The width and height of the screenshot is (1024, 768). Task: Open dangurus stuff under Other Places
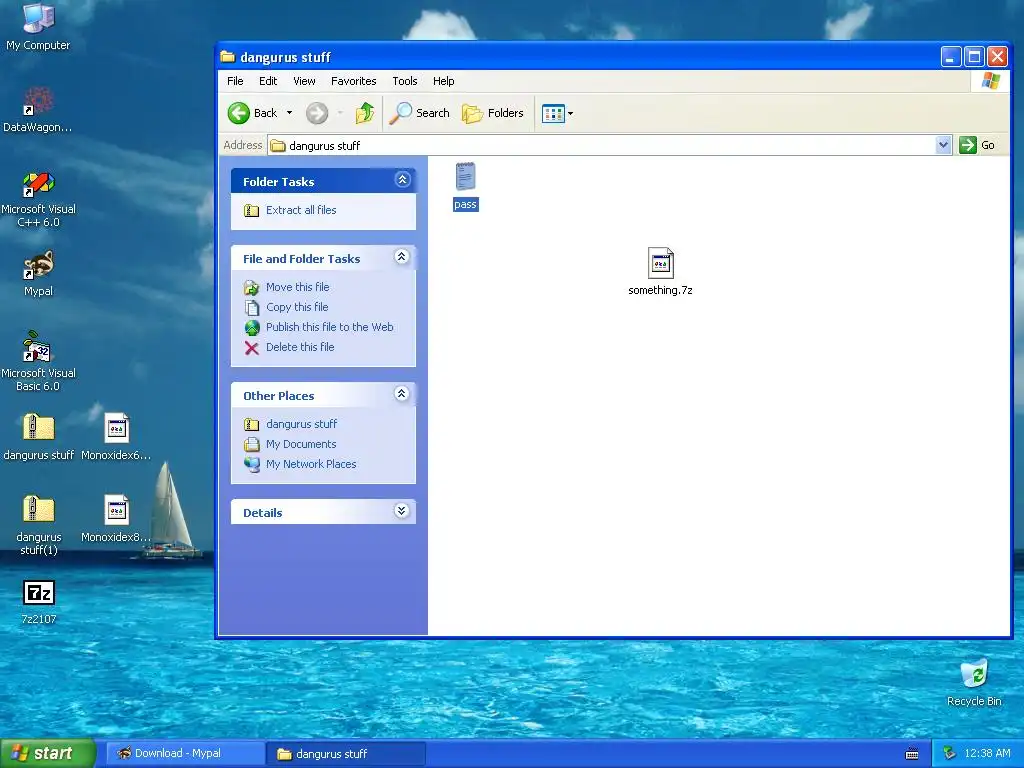[301, 424]
